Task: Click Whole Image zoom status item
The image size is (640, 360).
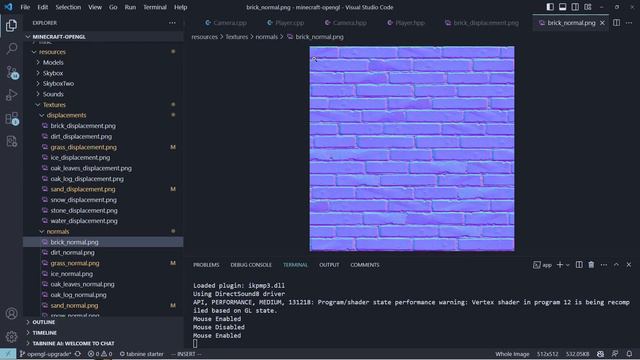Action: click(x=512, y=354)
